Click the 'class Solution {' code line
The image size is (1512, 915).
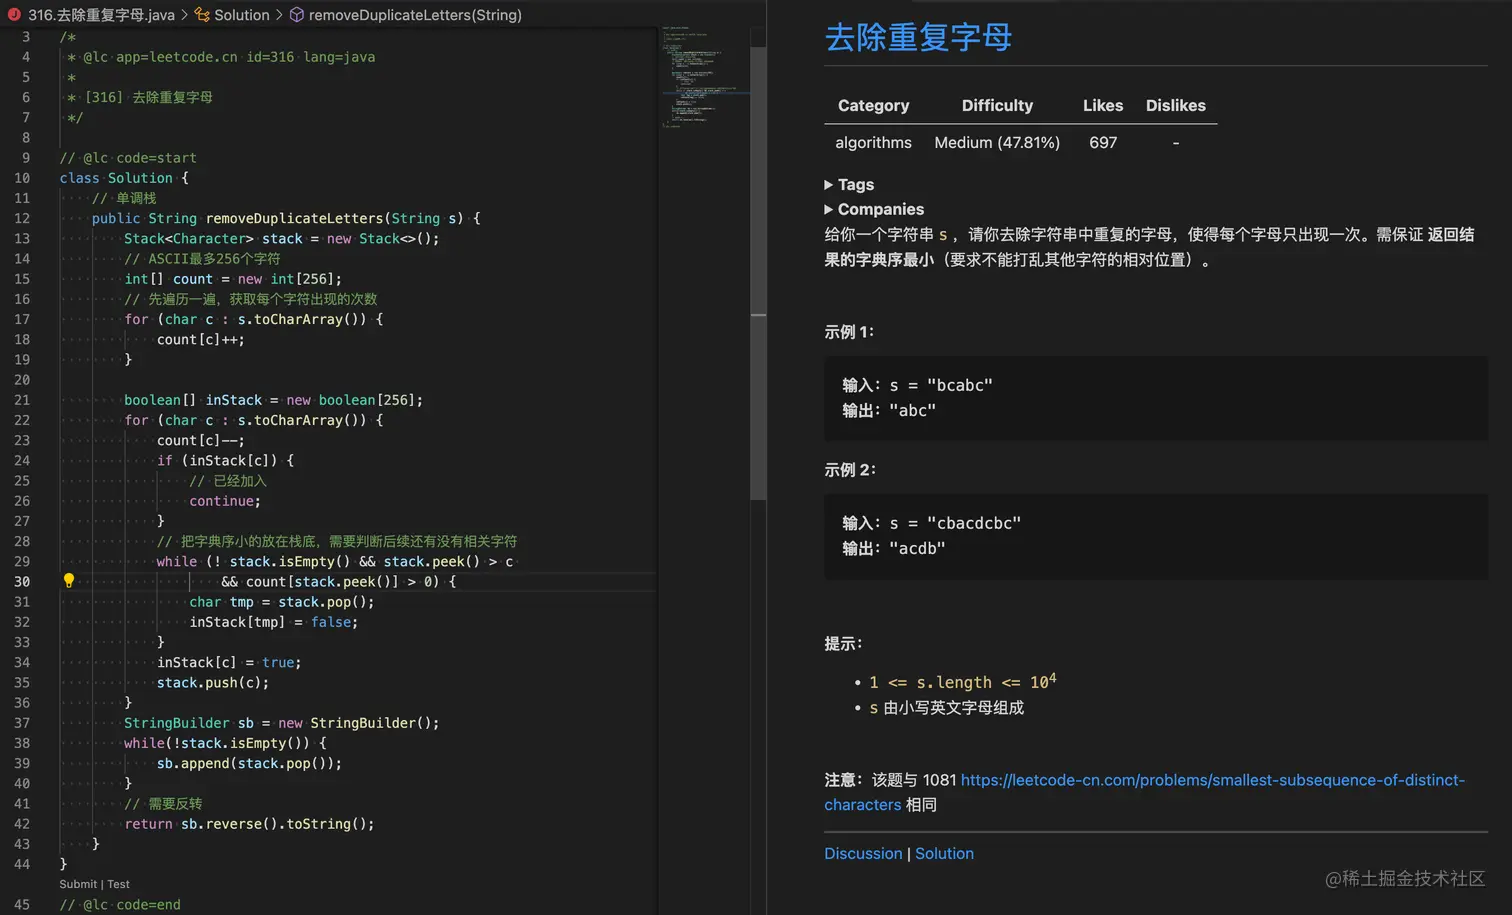pyautogui.click(x=124, y=178)
